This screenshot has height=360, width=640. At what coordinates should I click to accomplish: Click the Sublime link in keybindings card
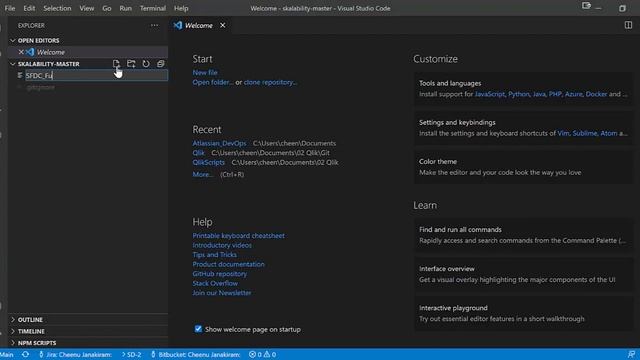pos(584,133)
